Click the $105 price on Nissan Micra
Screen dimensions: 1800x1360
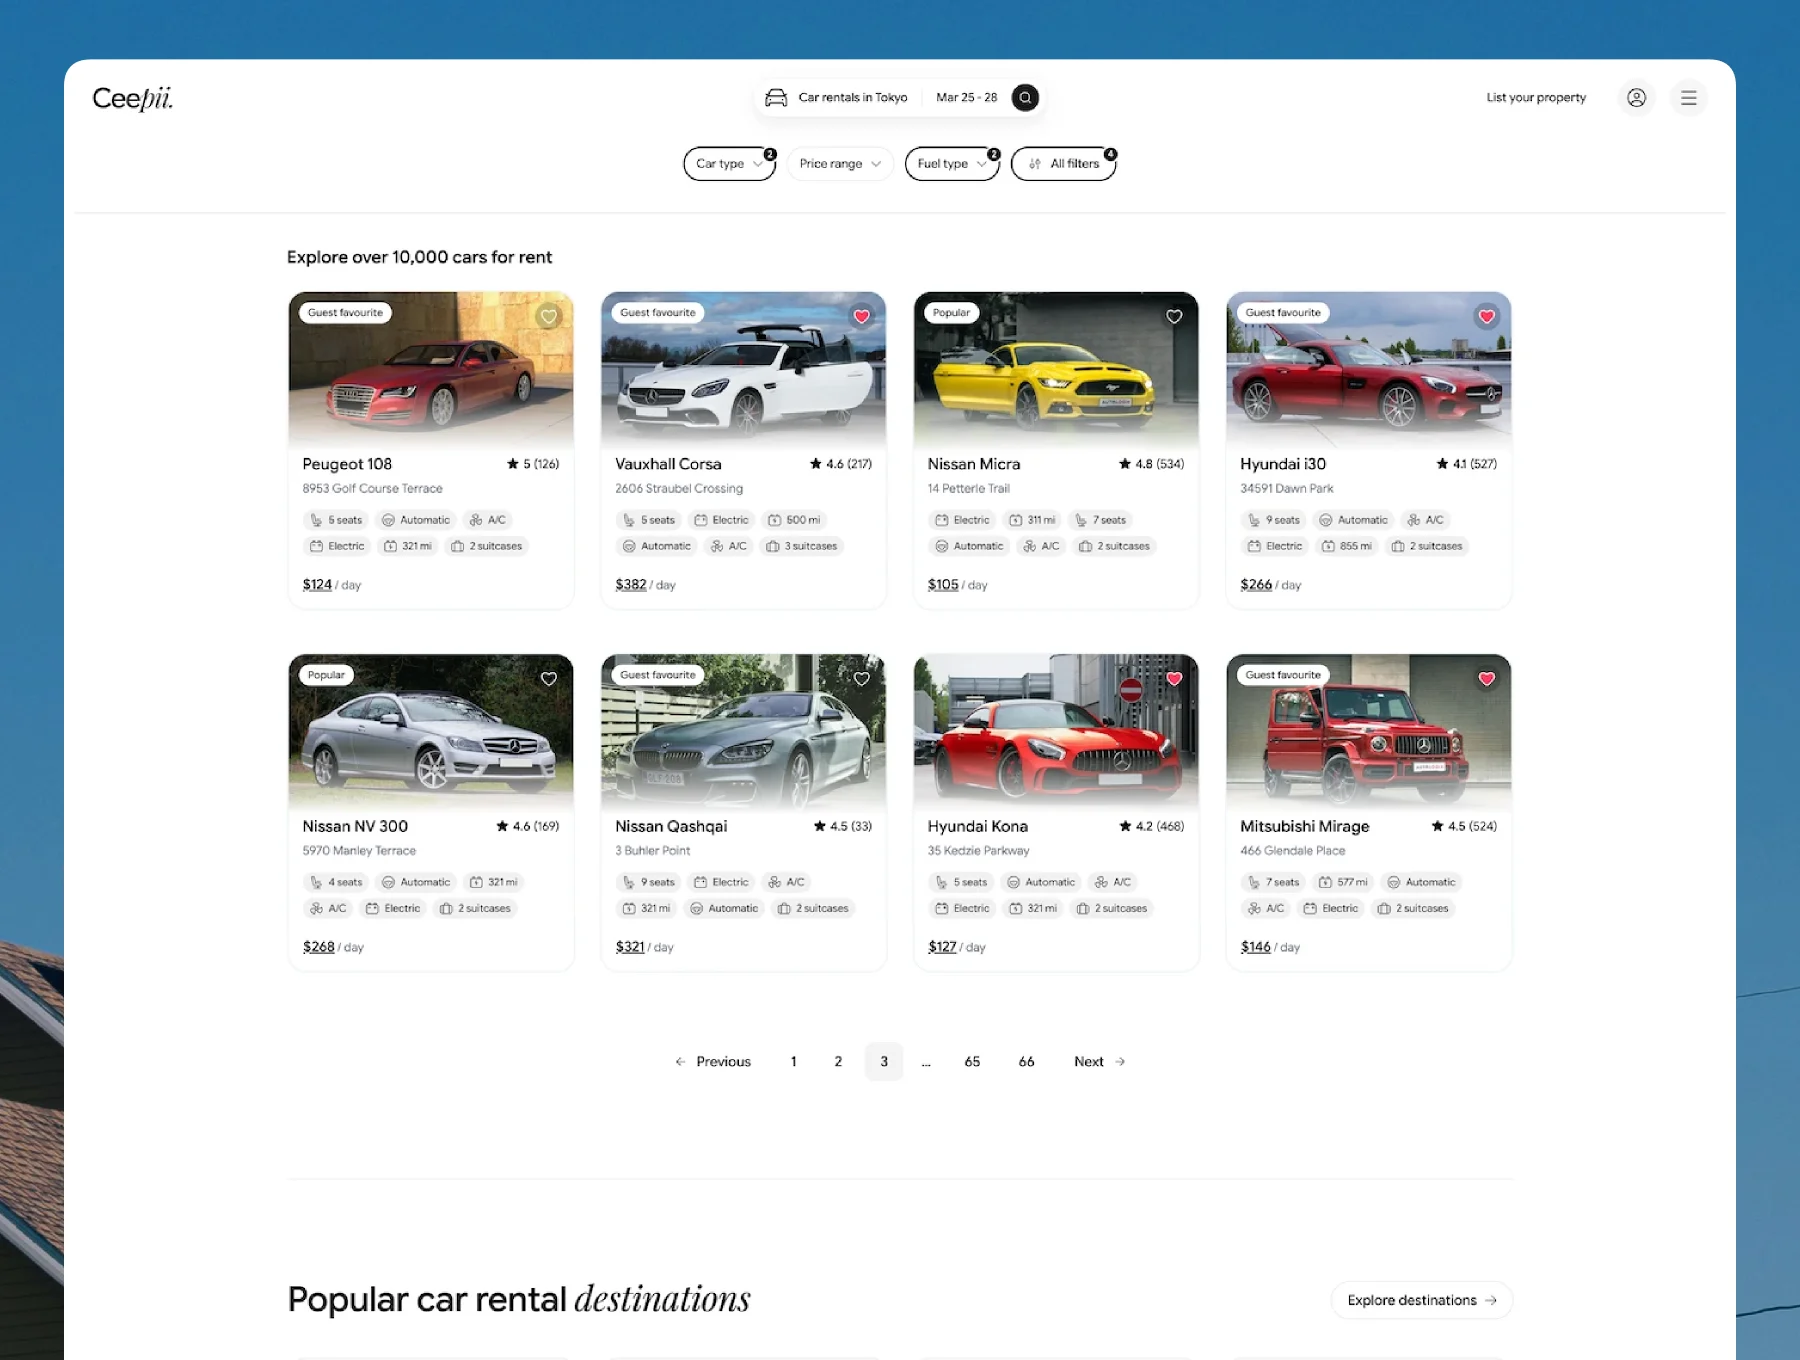pos(943,585)
